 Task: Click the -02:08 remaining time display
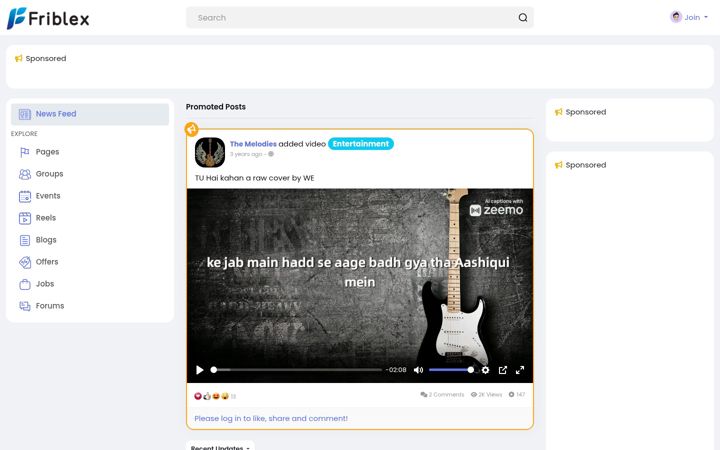[396, 370]
